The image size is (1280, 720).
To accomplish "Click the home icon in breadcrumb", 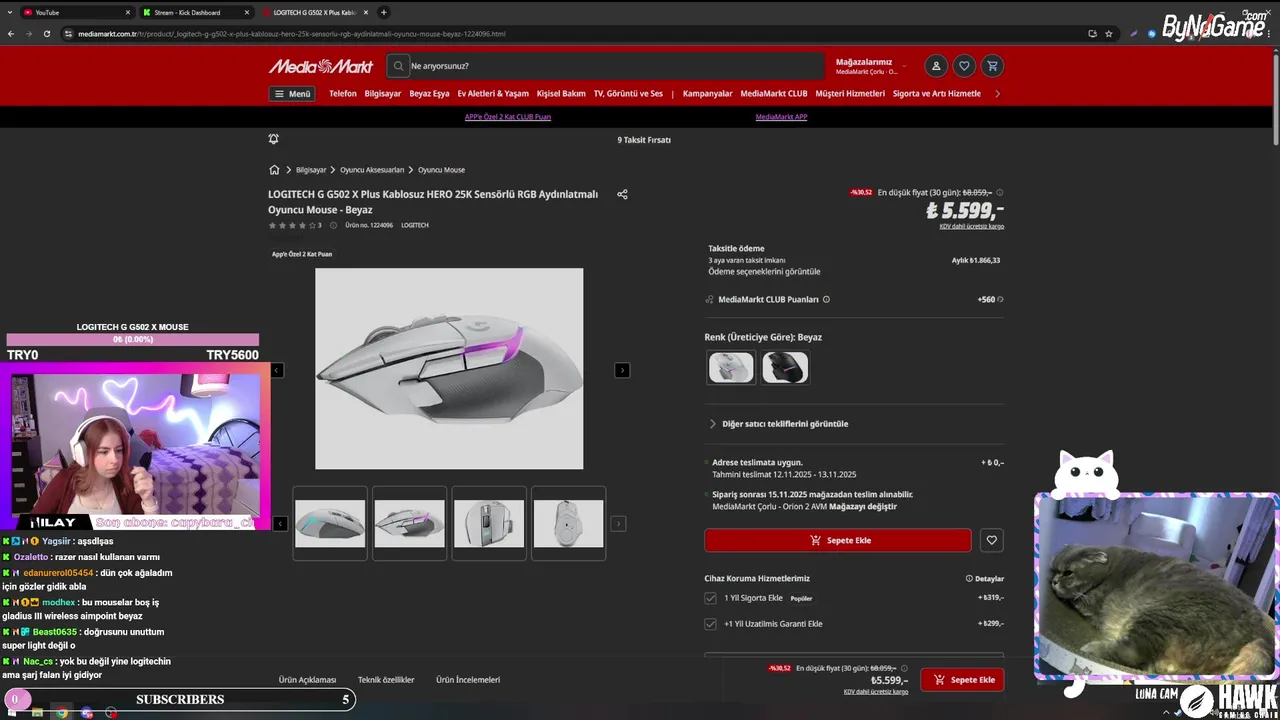I will tap(274, 170).
